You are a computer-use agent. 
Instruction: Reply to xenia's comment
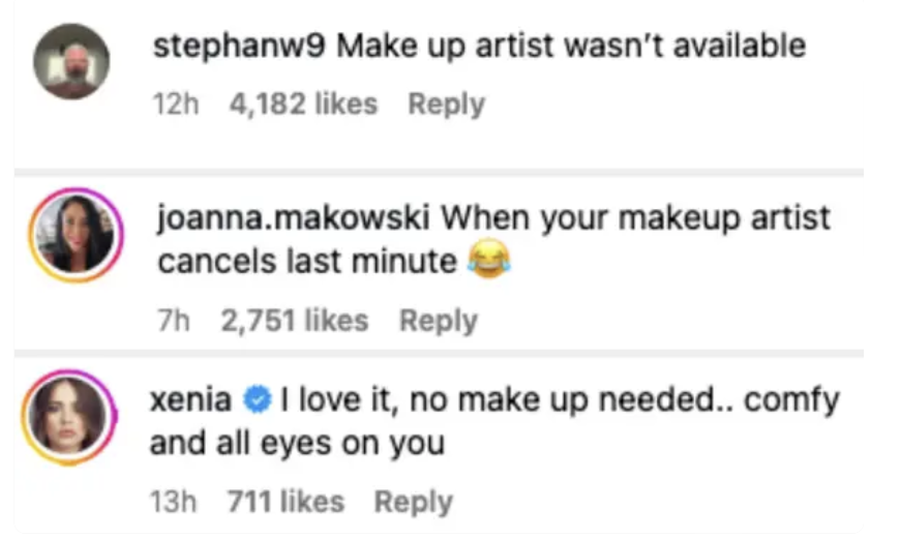[413, 502]
